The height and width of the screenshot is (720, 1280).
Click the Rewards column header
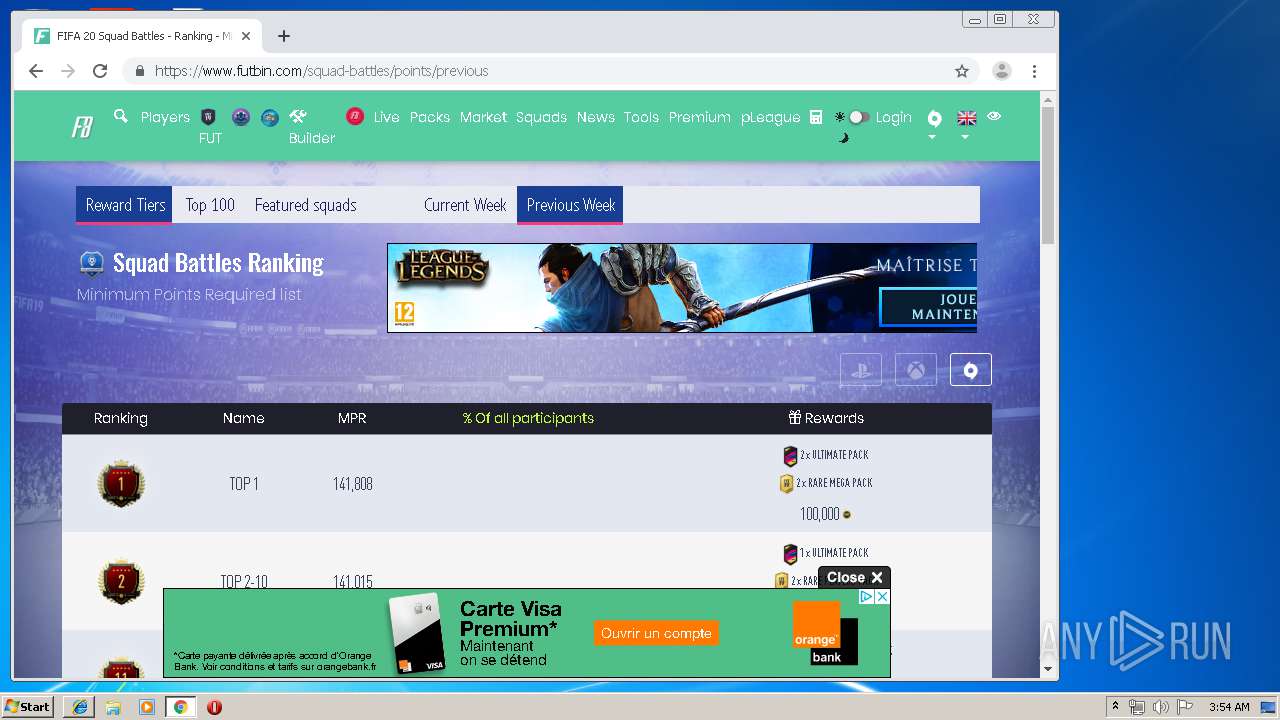click(x=826, y=418)
